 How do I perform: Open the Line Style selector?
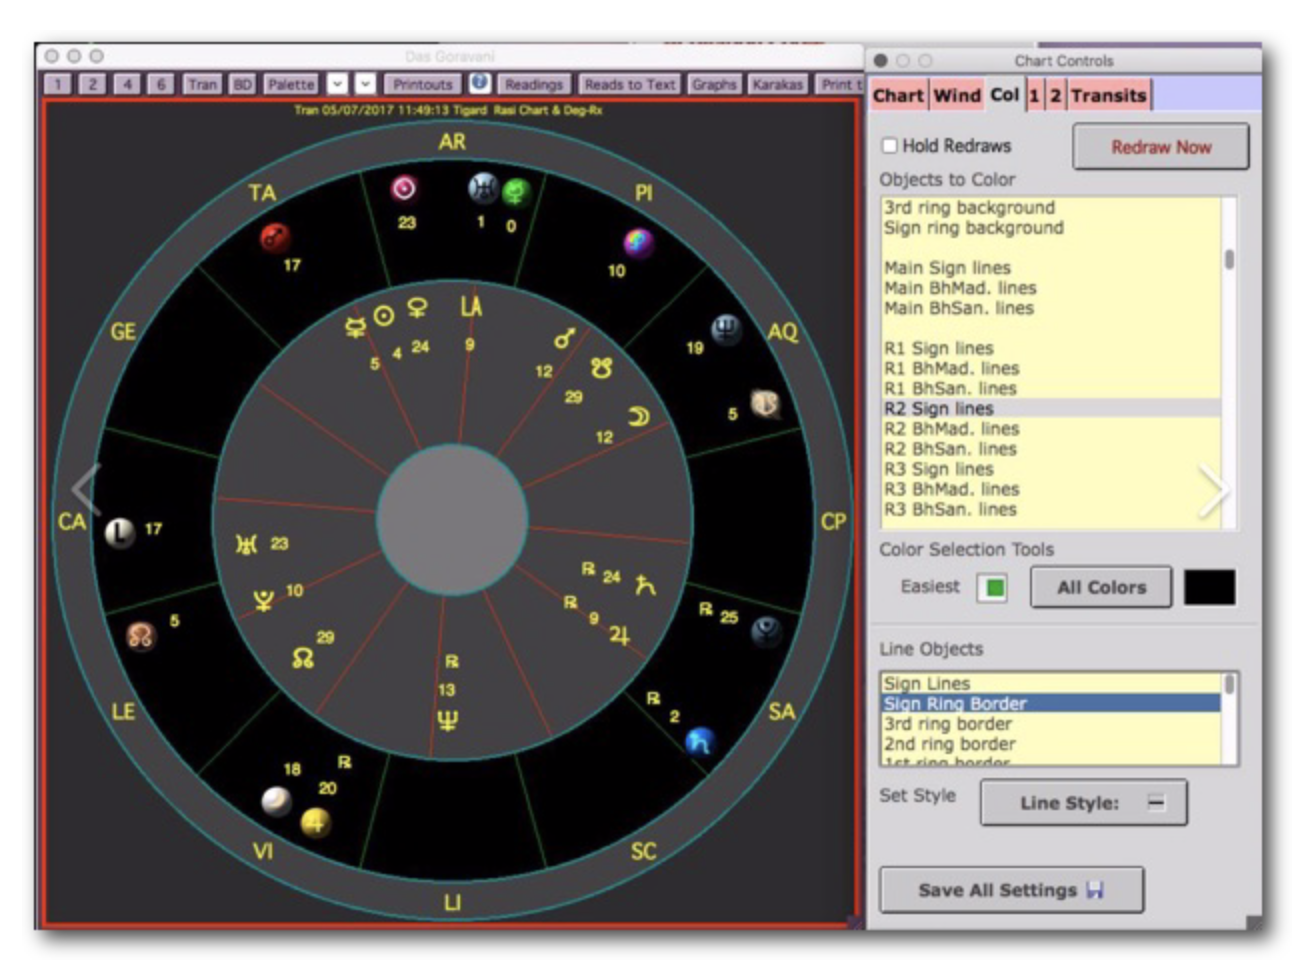pyautogui.click(x=1083, y=803)
